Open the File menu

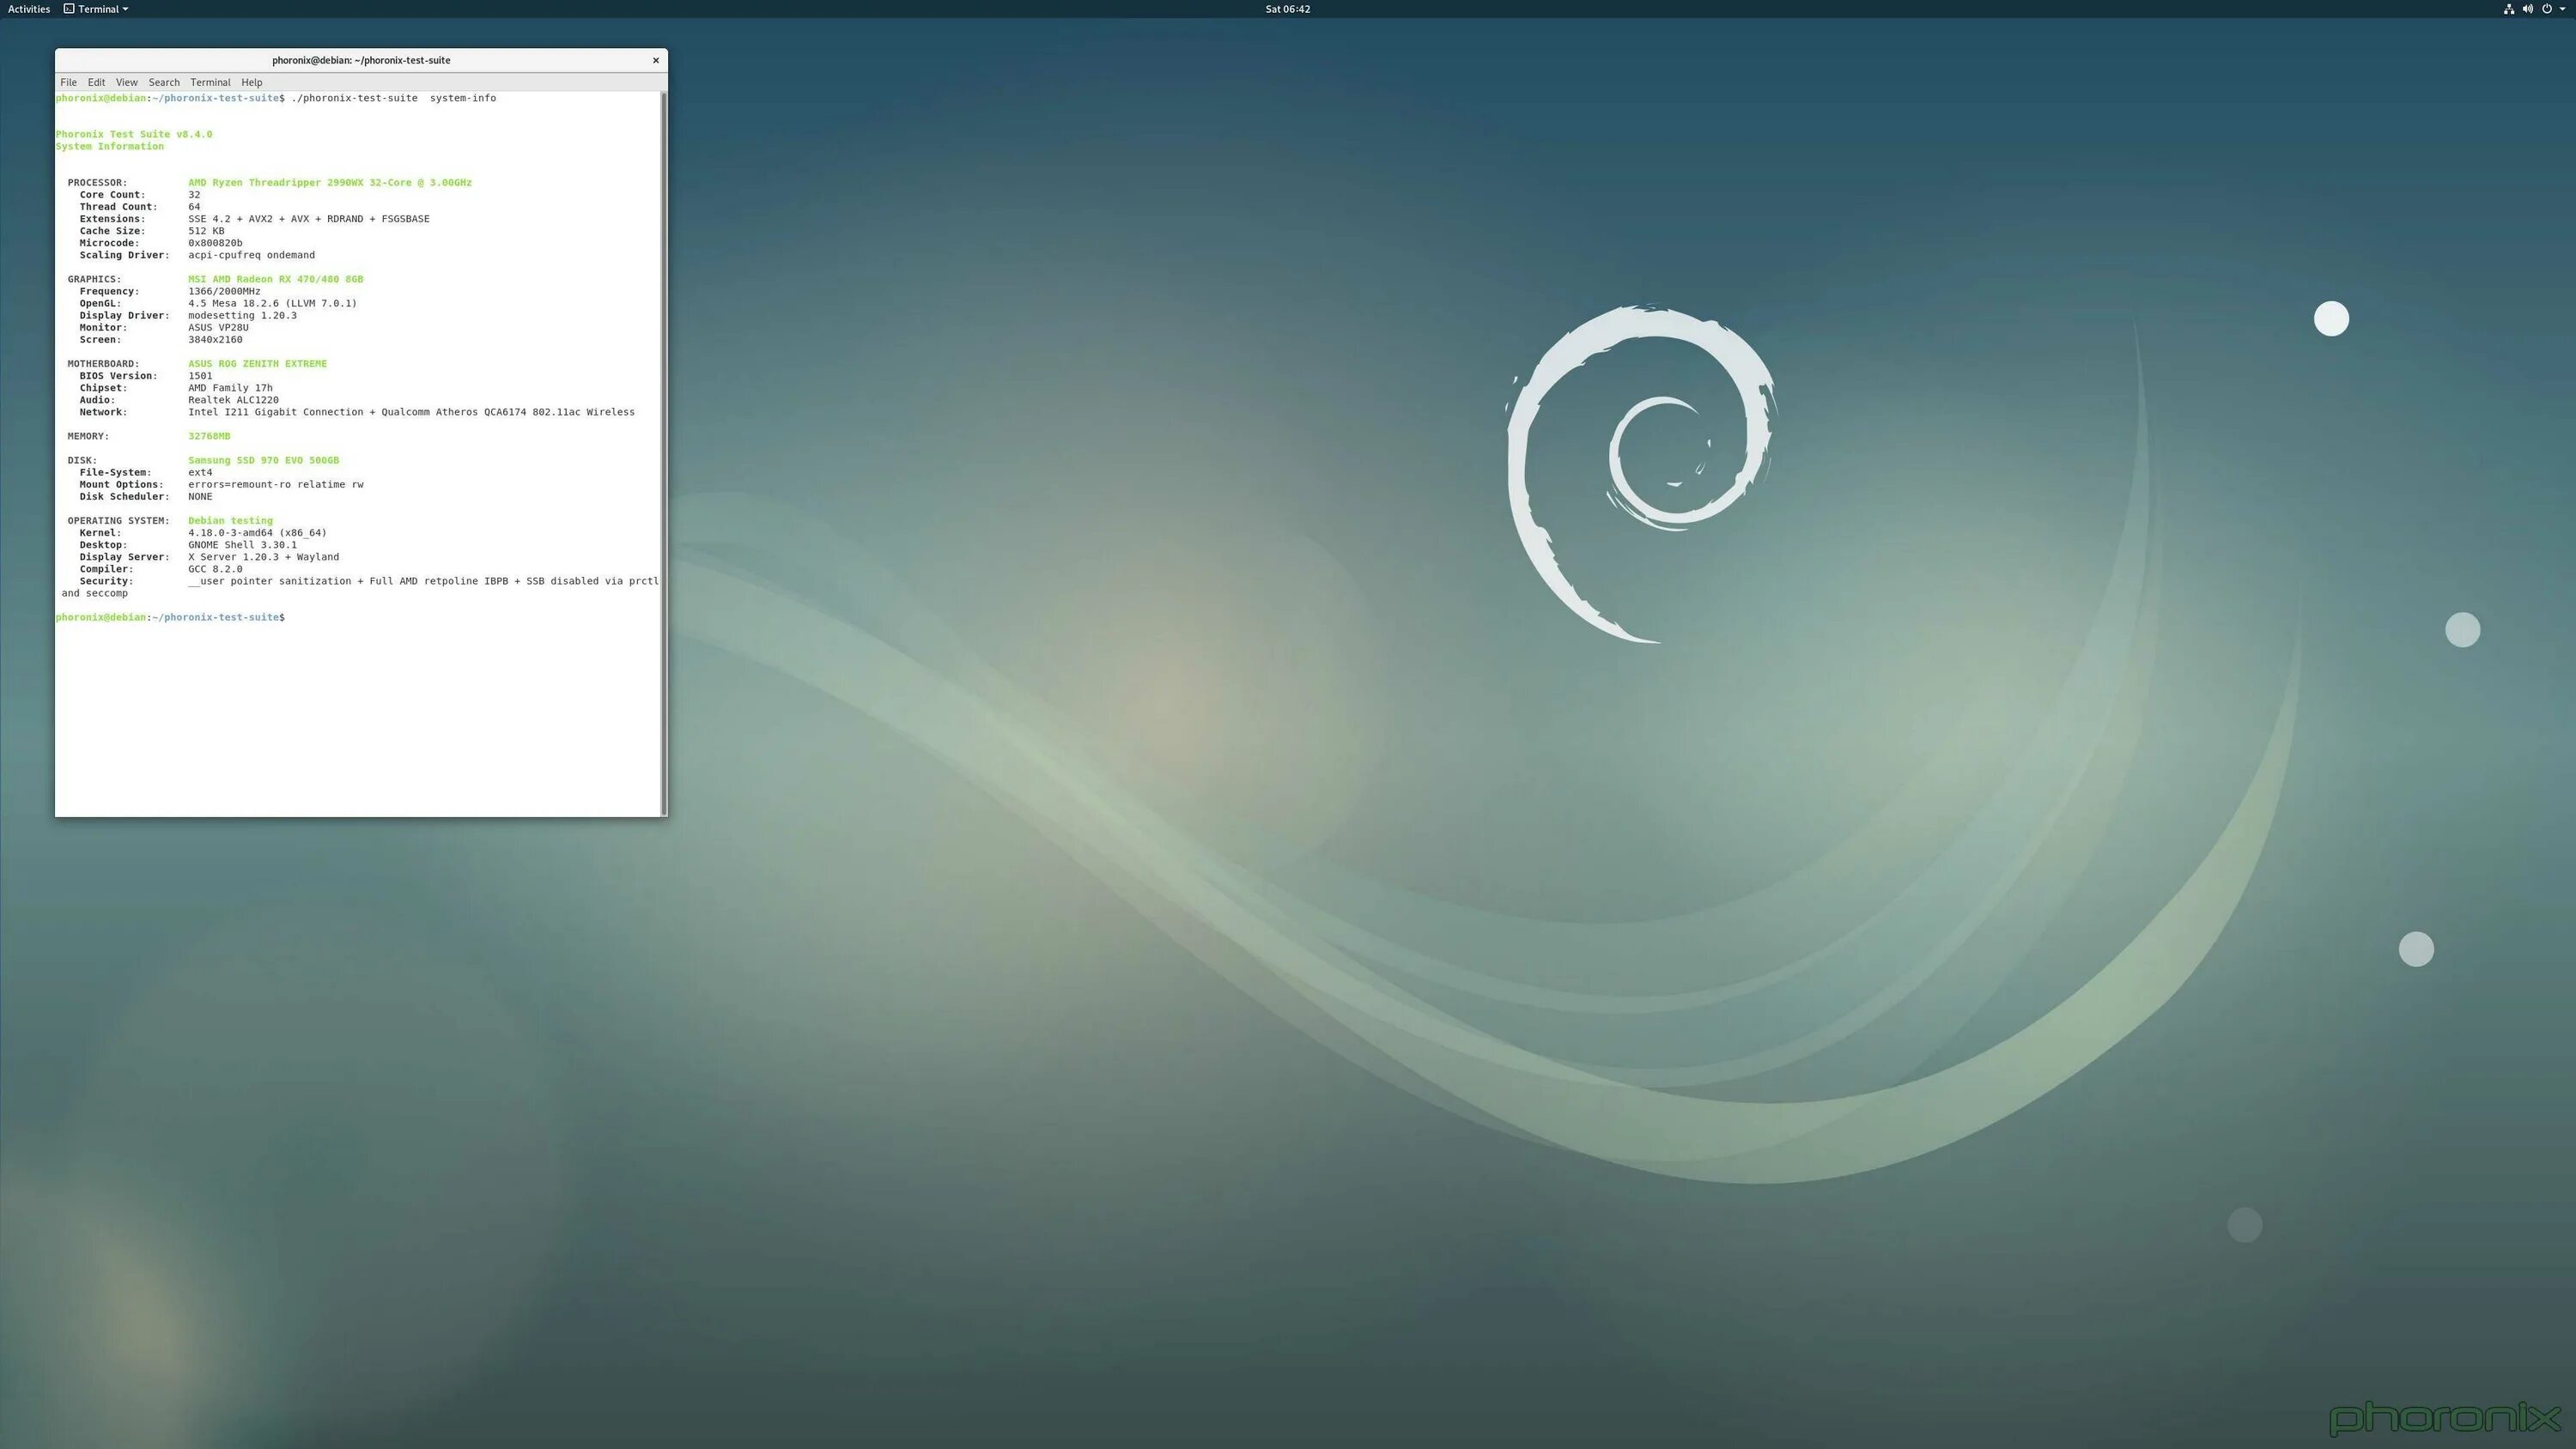(x=68, y=82)
